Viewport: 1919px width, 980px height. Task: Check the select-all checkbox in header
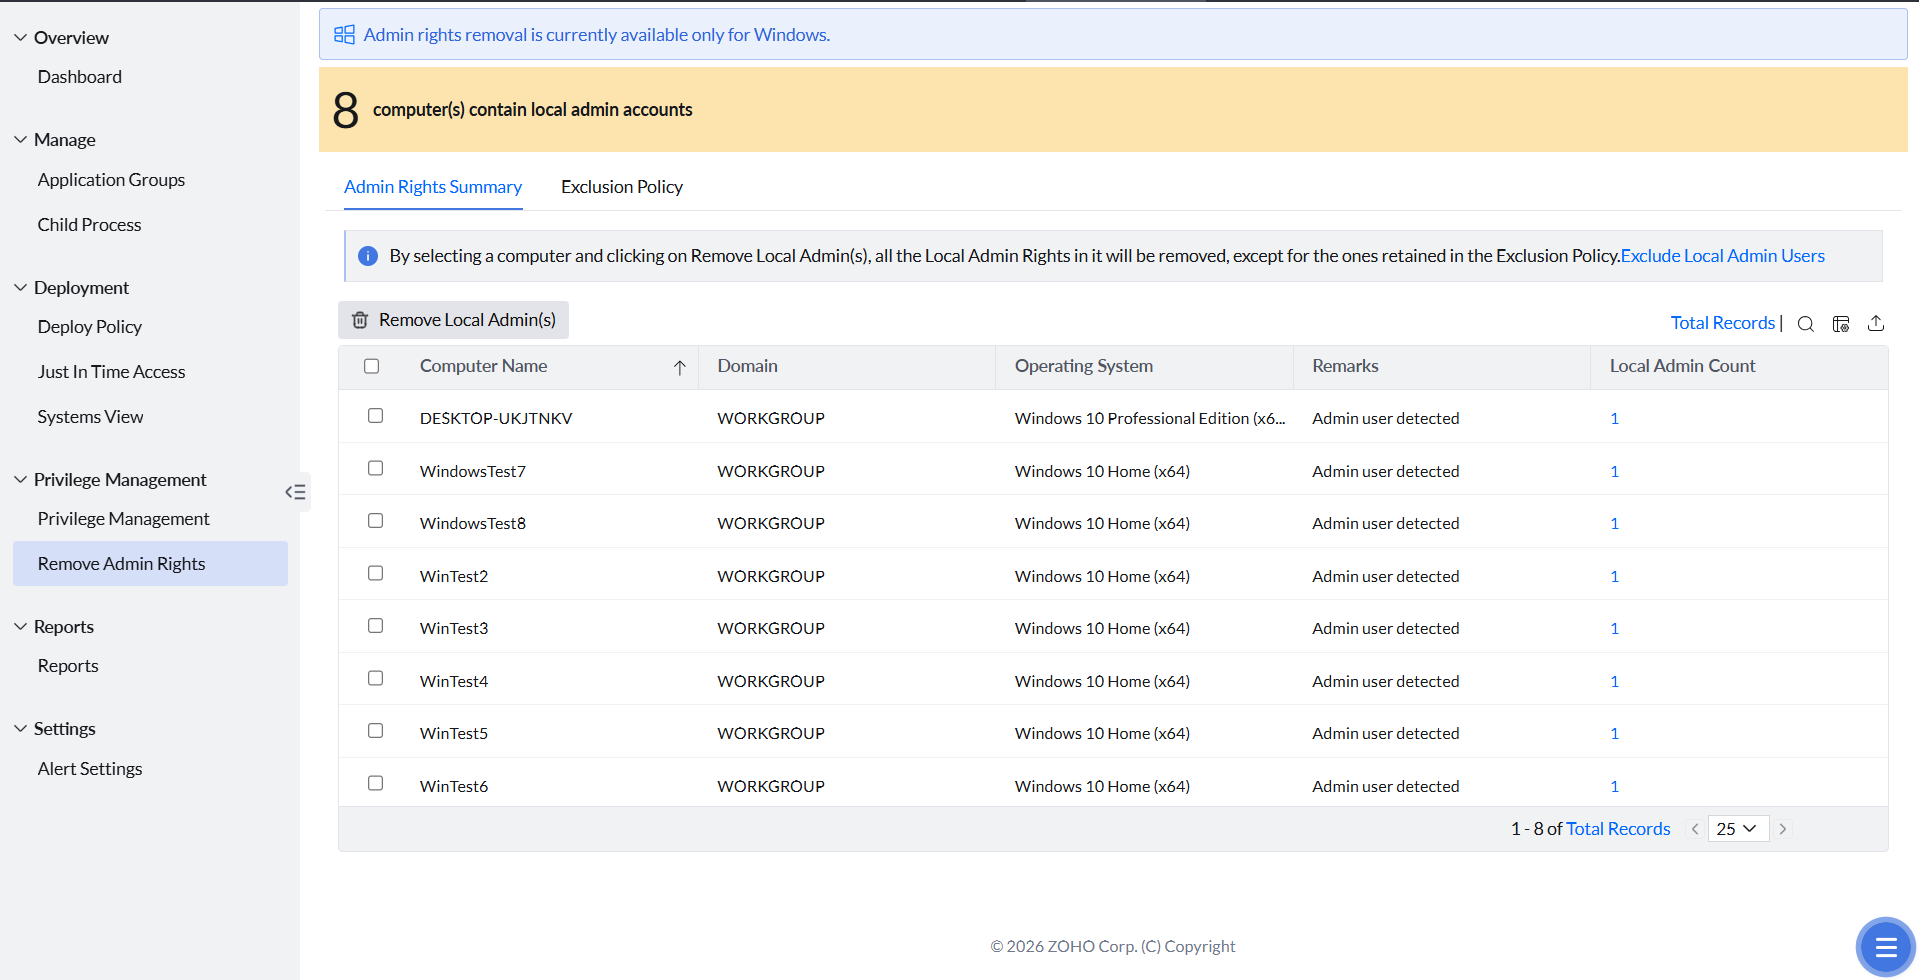click(x=372, y=366)
